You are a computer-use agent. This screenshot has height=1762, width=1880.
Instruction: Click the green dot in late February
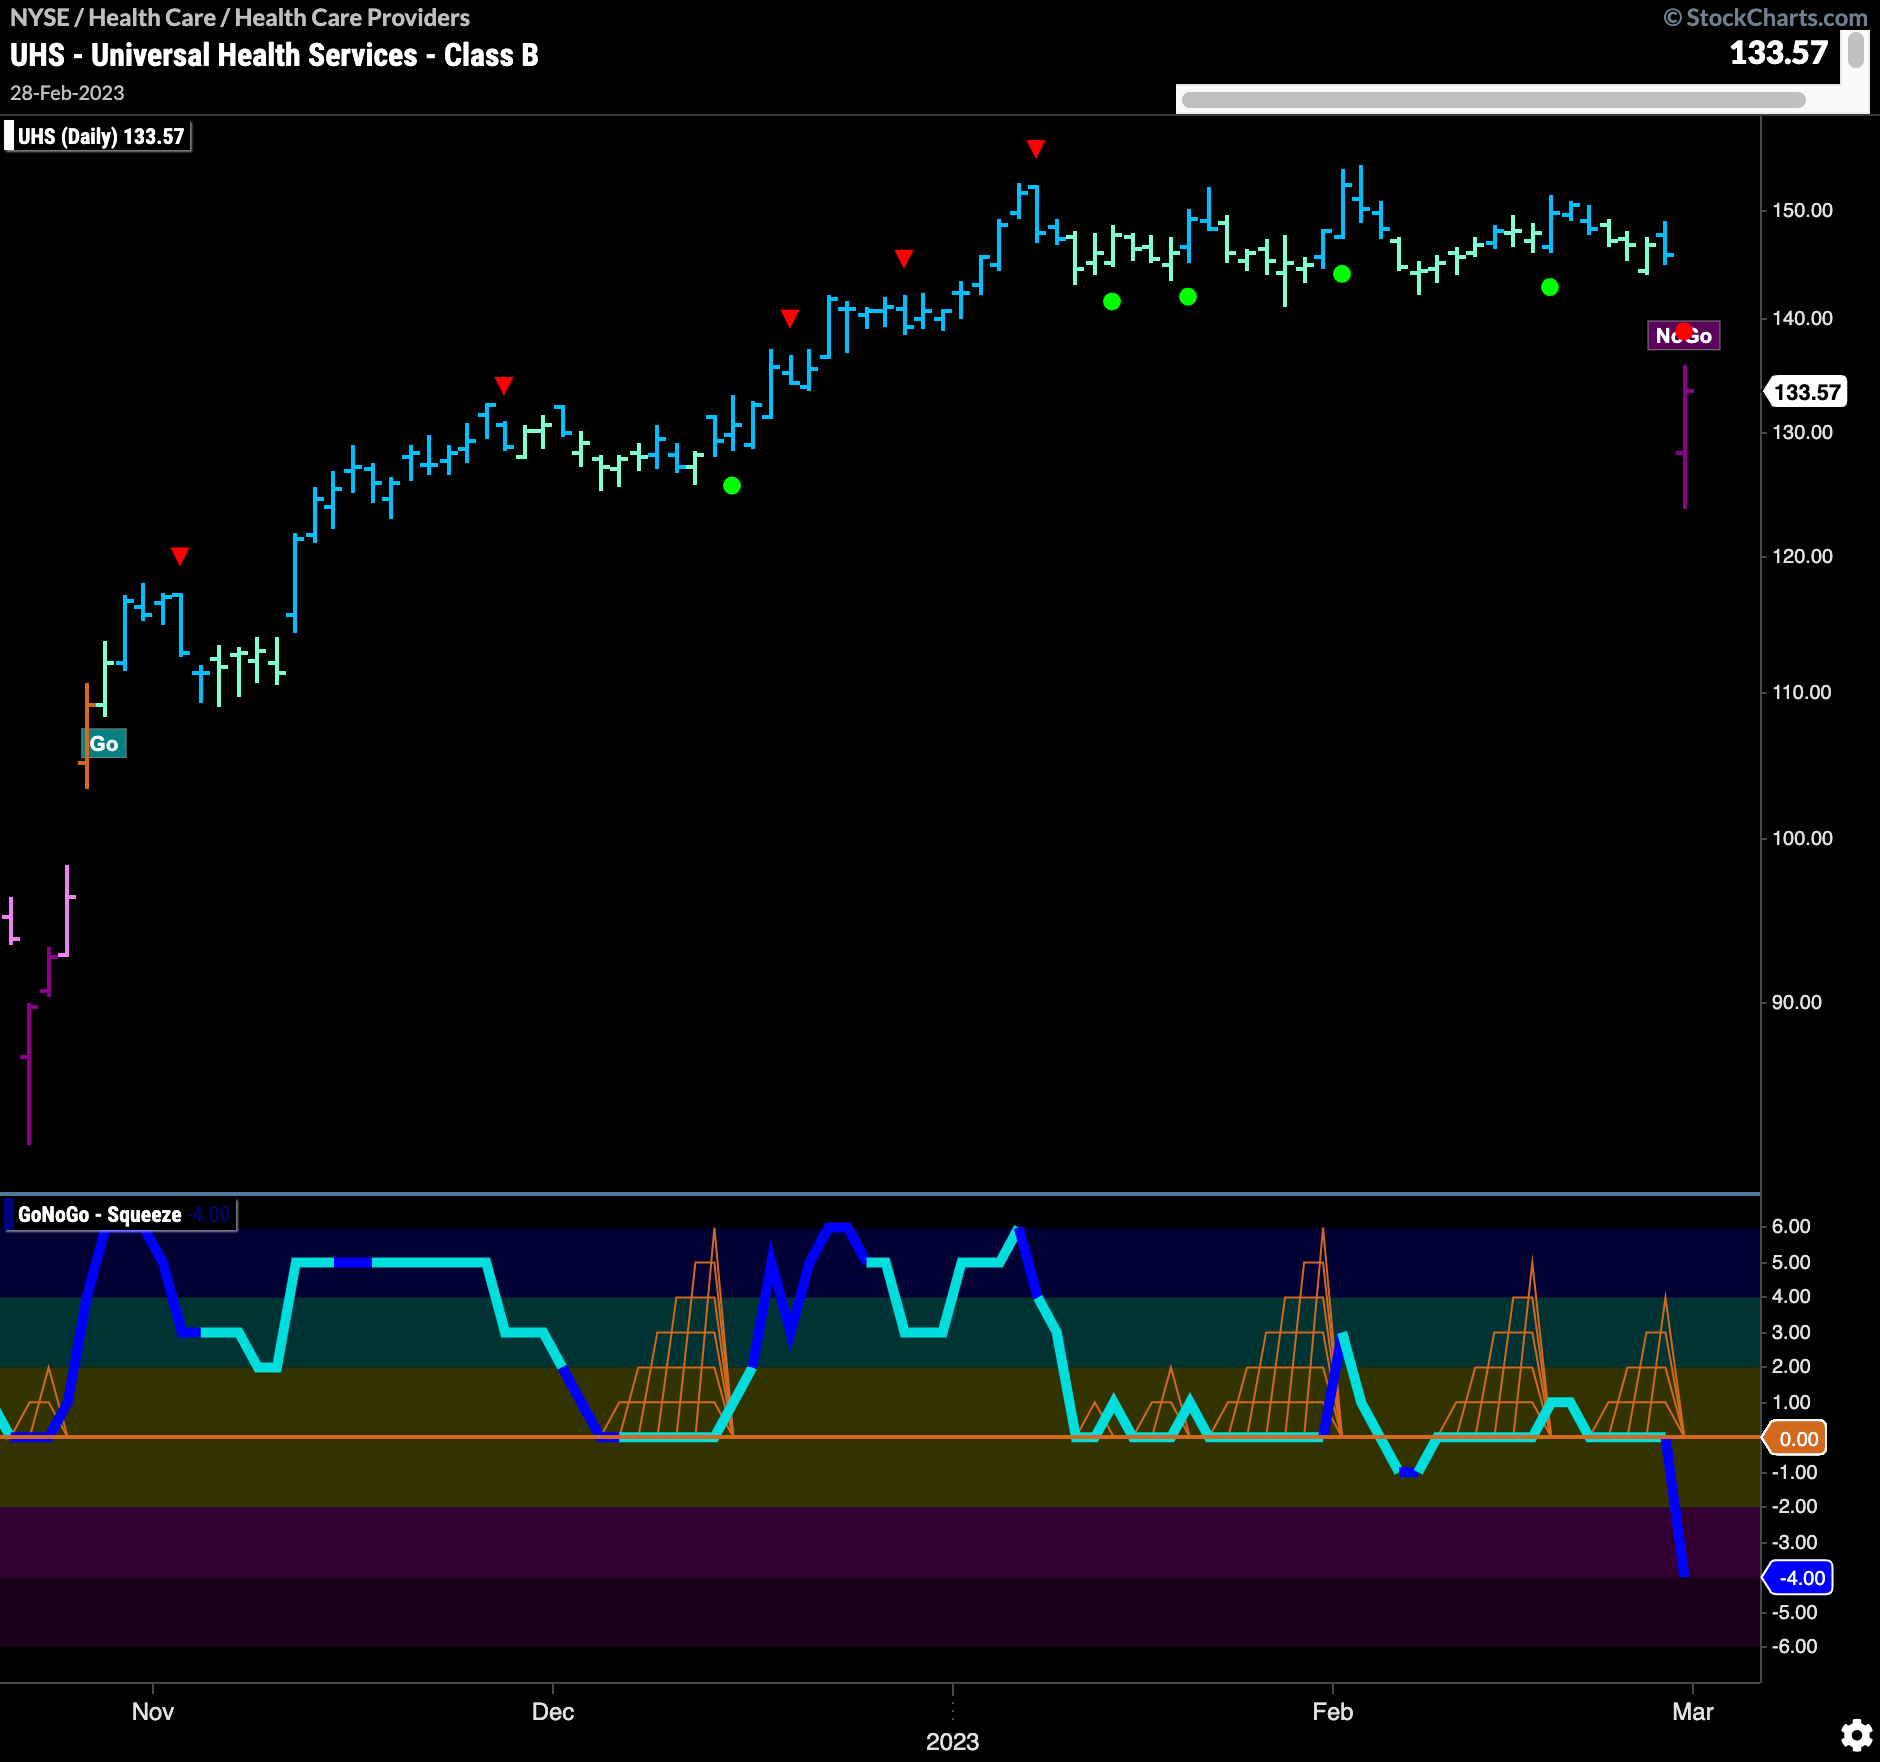point(1550,287)
